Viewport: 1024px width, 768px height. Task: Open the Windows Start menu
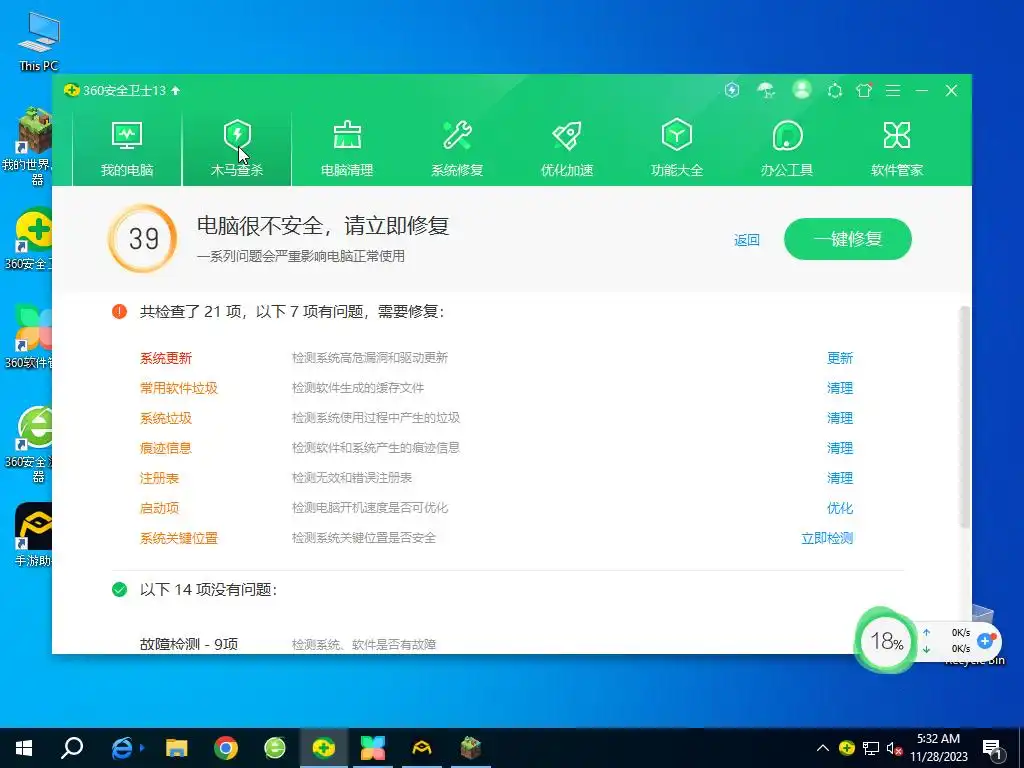point(24,748)
